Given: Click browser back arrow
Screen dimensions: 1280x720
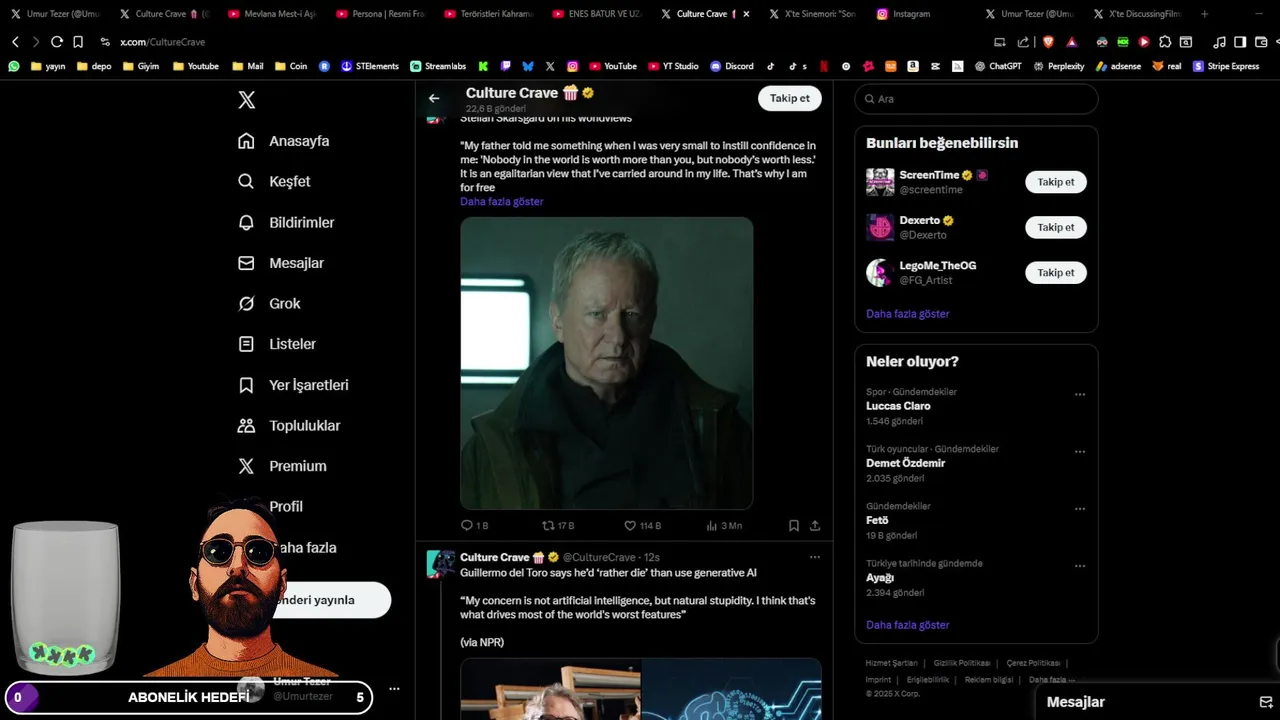Looking at the screenshot, I should click(x=15, y=42).
